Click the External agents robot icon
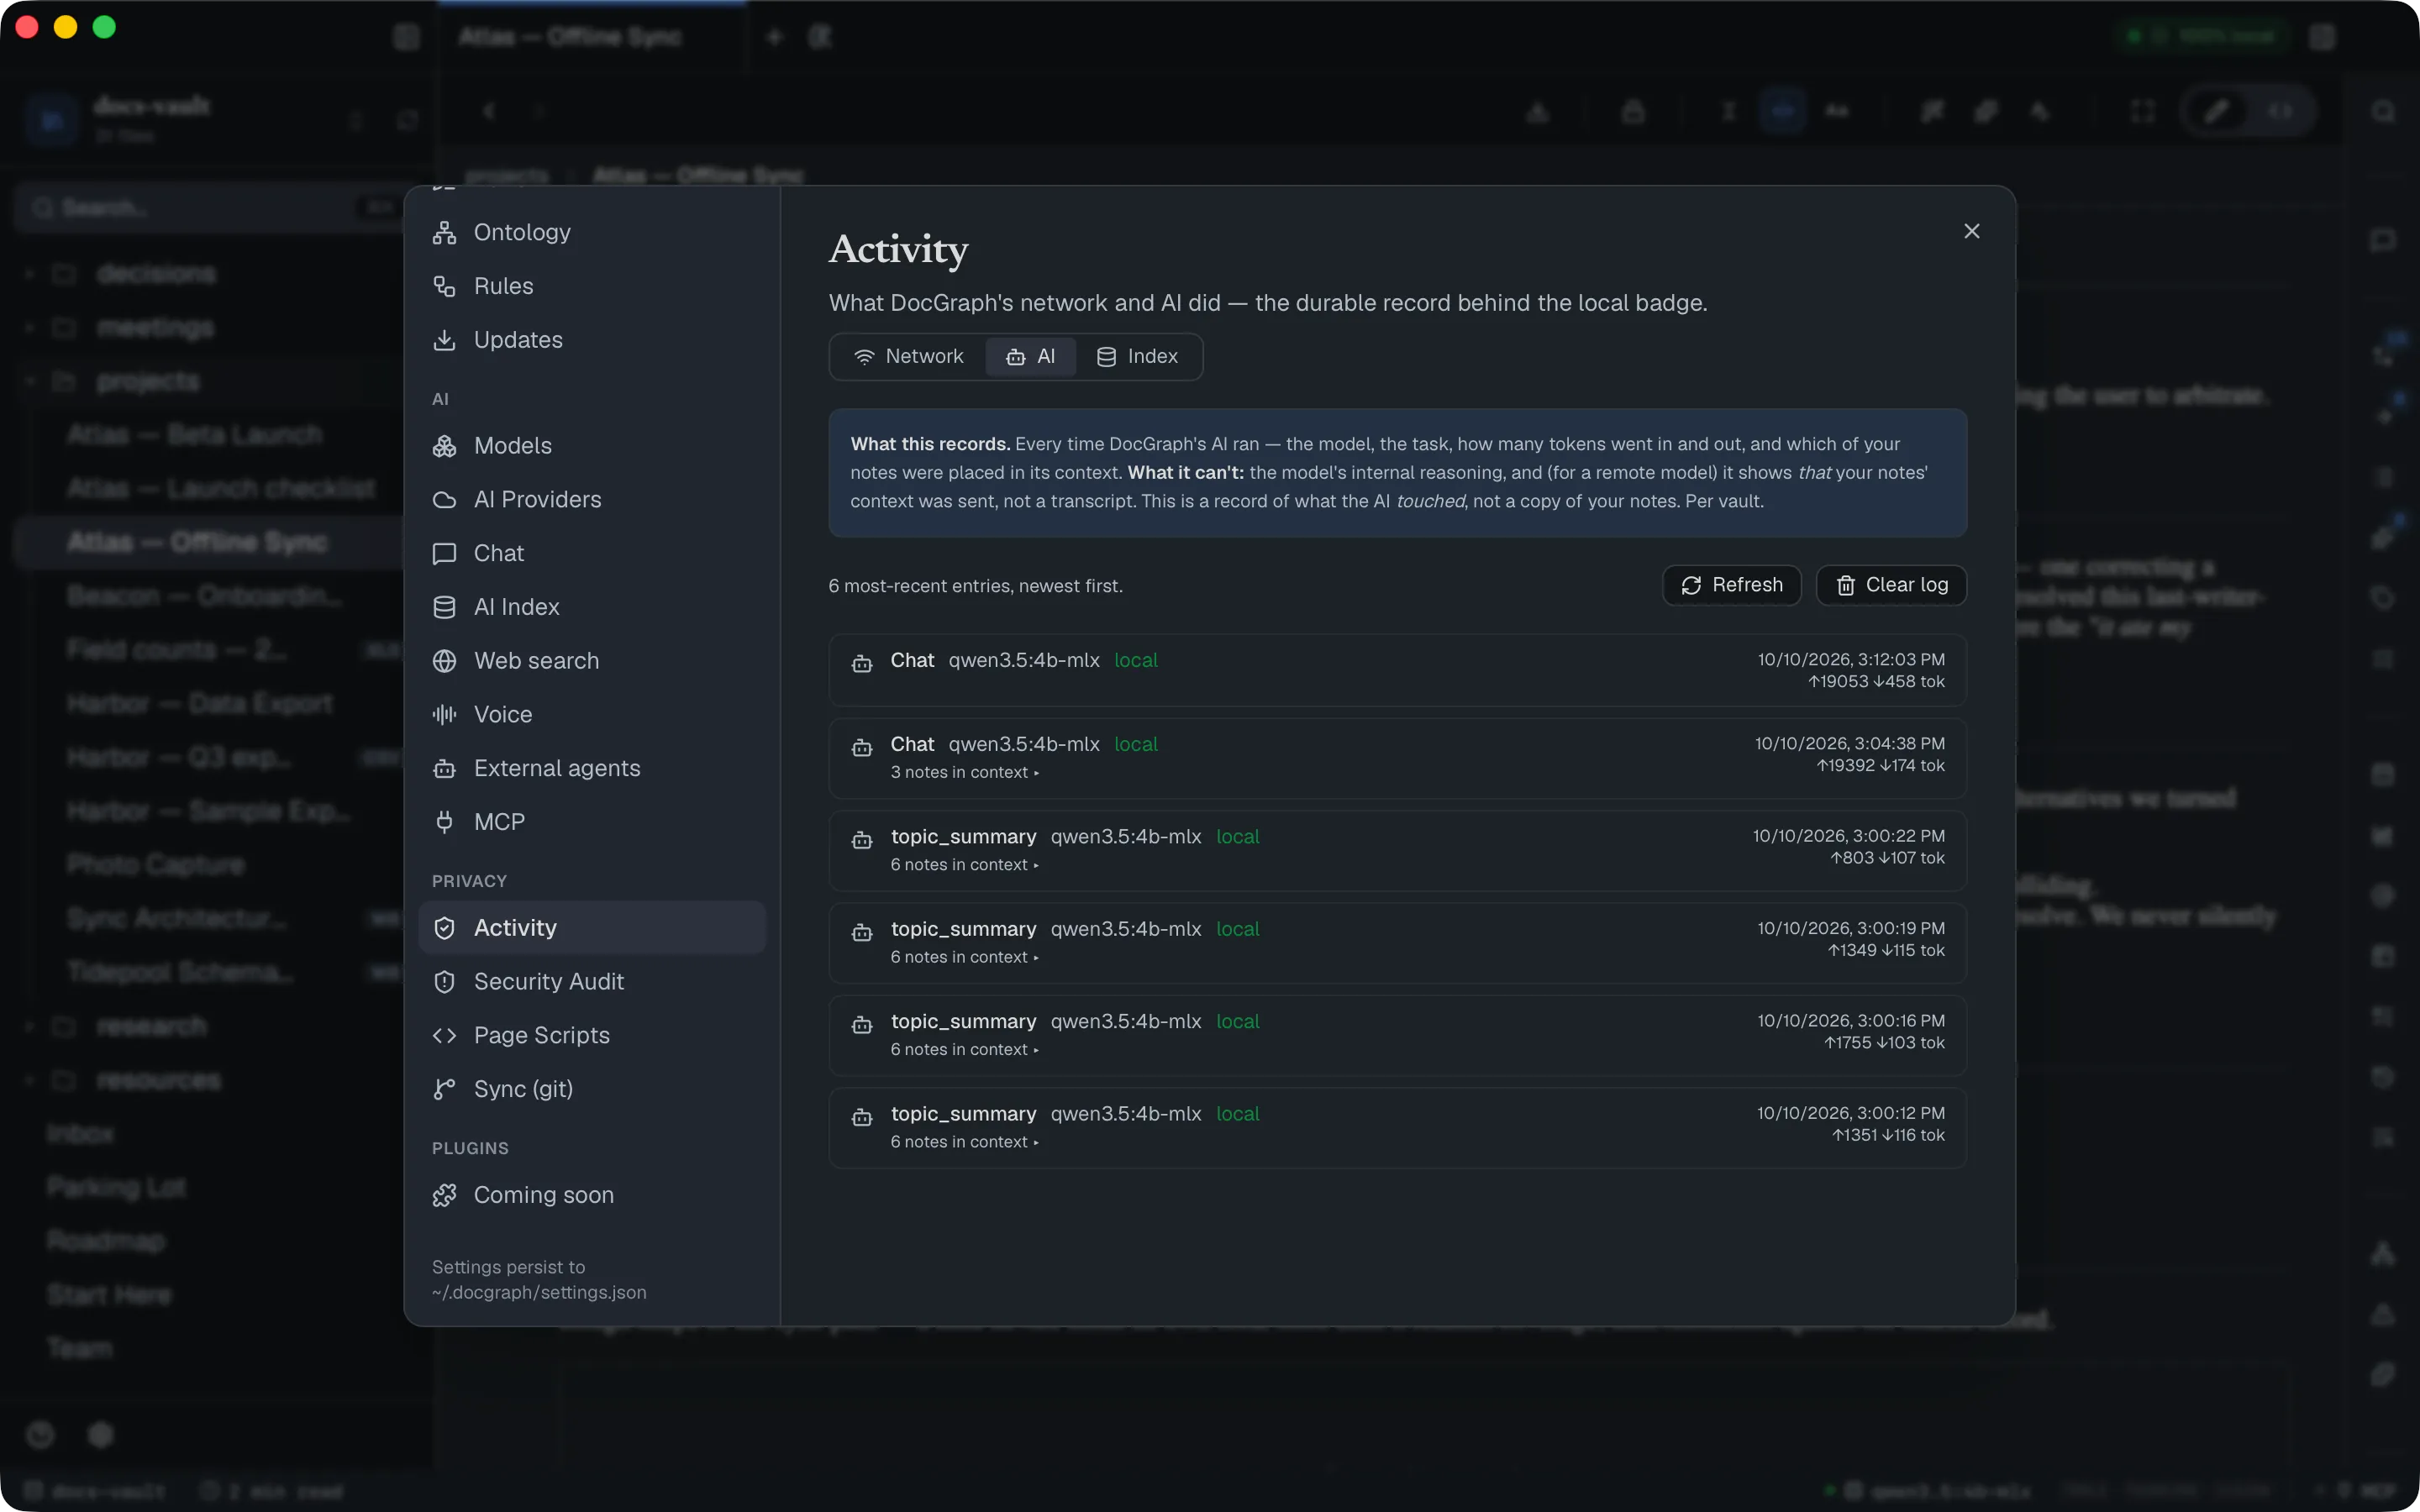The image size is (2420, 1512). point(444,768)
